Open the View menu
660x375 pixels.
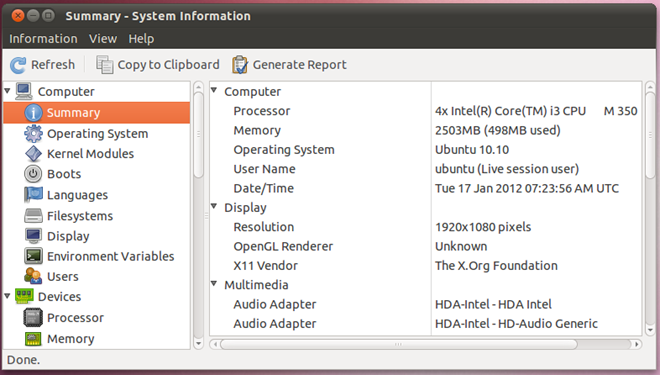pyautogui.click(x=103, y=39)
